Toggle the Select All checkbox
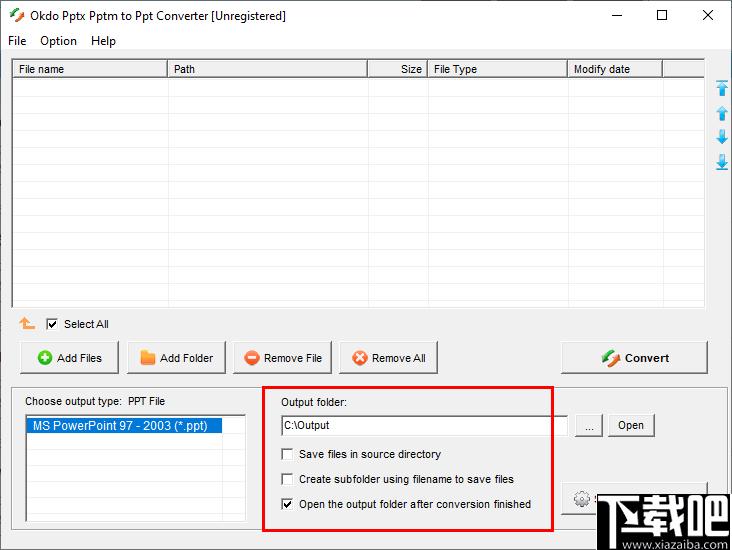This screenshot has height=550, width=732. (52, 324)
